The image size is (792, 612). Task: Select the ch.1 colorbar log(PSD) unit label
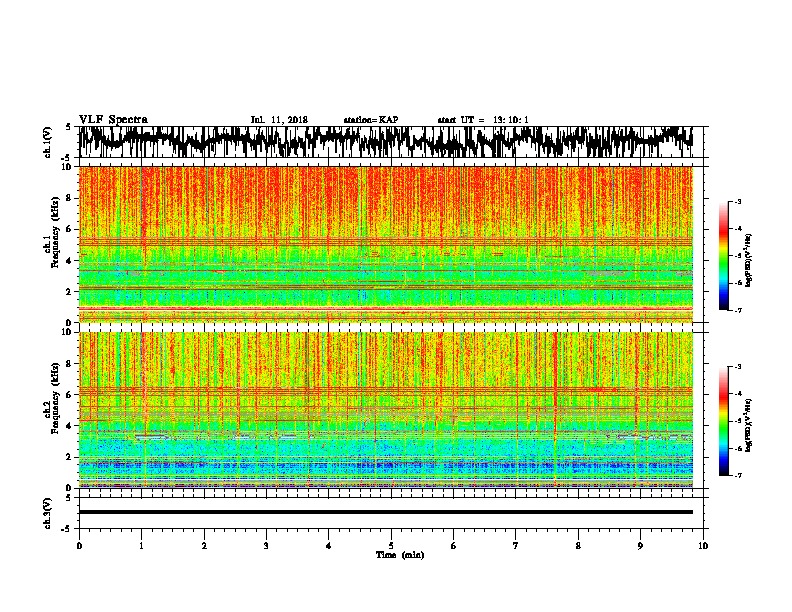point(749,260)
